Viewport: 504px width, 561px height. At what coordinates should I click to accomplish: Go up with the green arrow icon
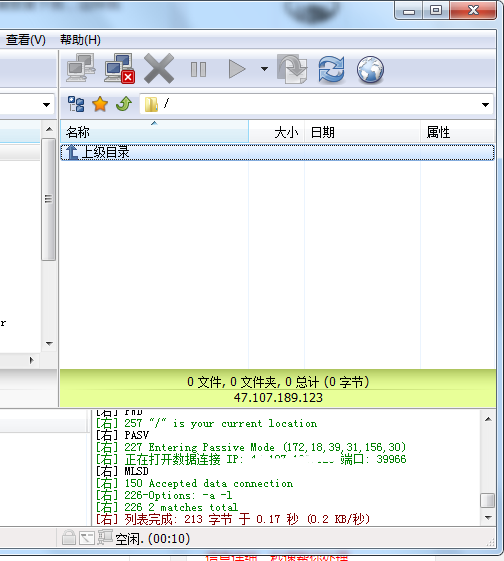(x=124, y=104)
